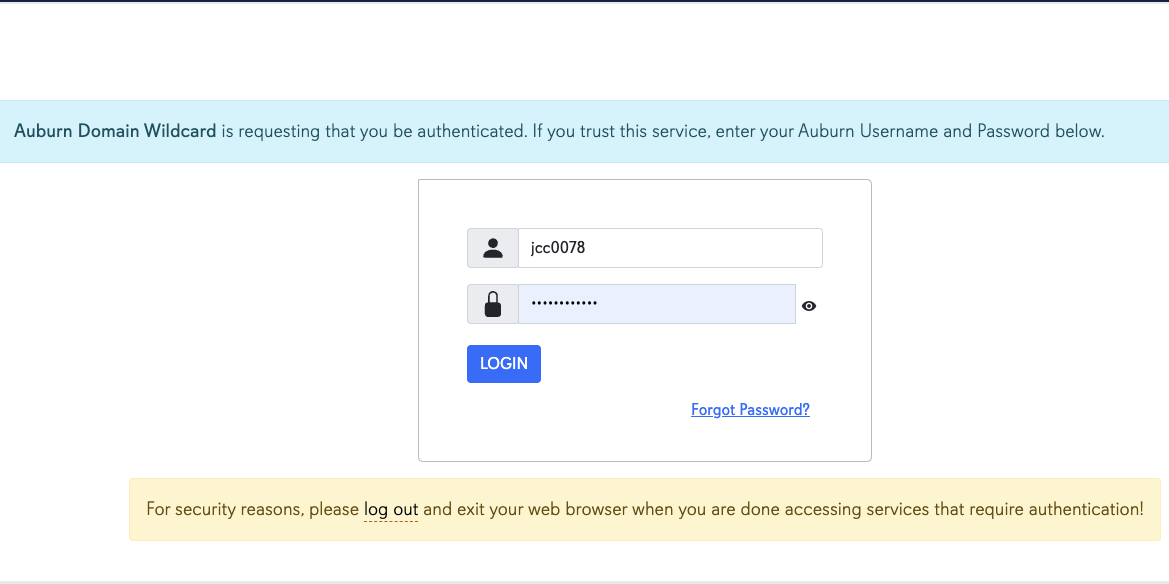Image resolution: width=1169 pixels, height=584 pixels.
Task: Click the blue LOGIN button
Action: pos(504,364)
